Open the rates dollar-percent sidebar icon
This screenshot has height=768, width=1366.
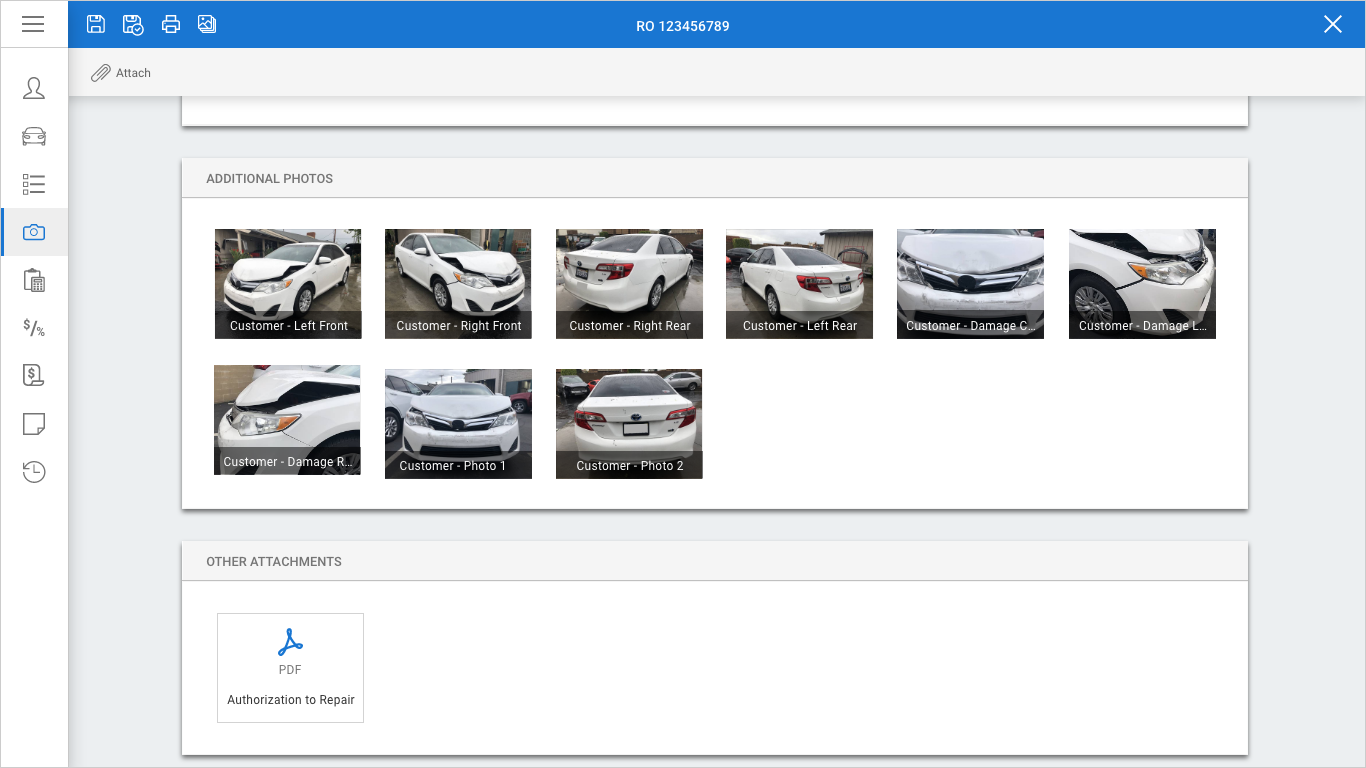(x=34, y=328)
